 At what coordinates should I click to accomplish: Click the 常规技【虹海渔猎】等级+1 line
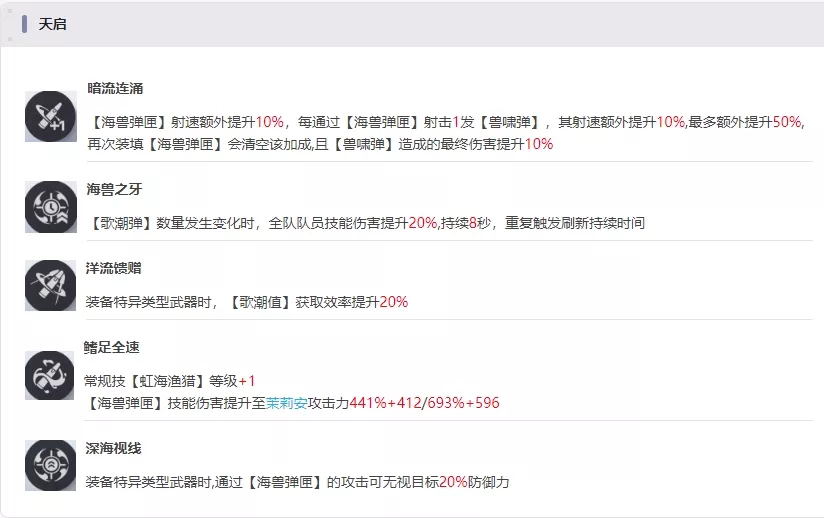click(x=171, y=381)
